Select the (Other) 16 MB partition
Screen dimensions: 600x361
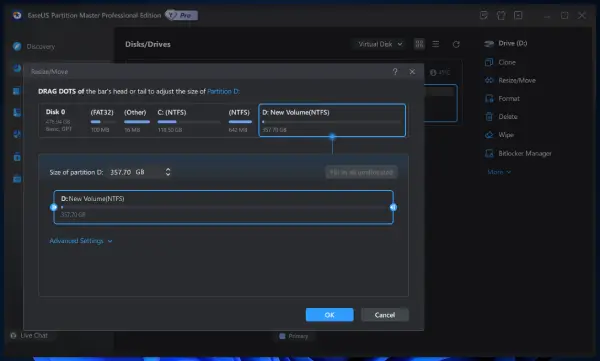pyautogui.click(x=136, y=120)
